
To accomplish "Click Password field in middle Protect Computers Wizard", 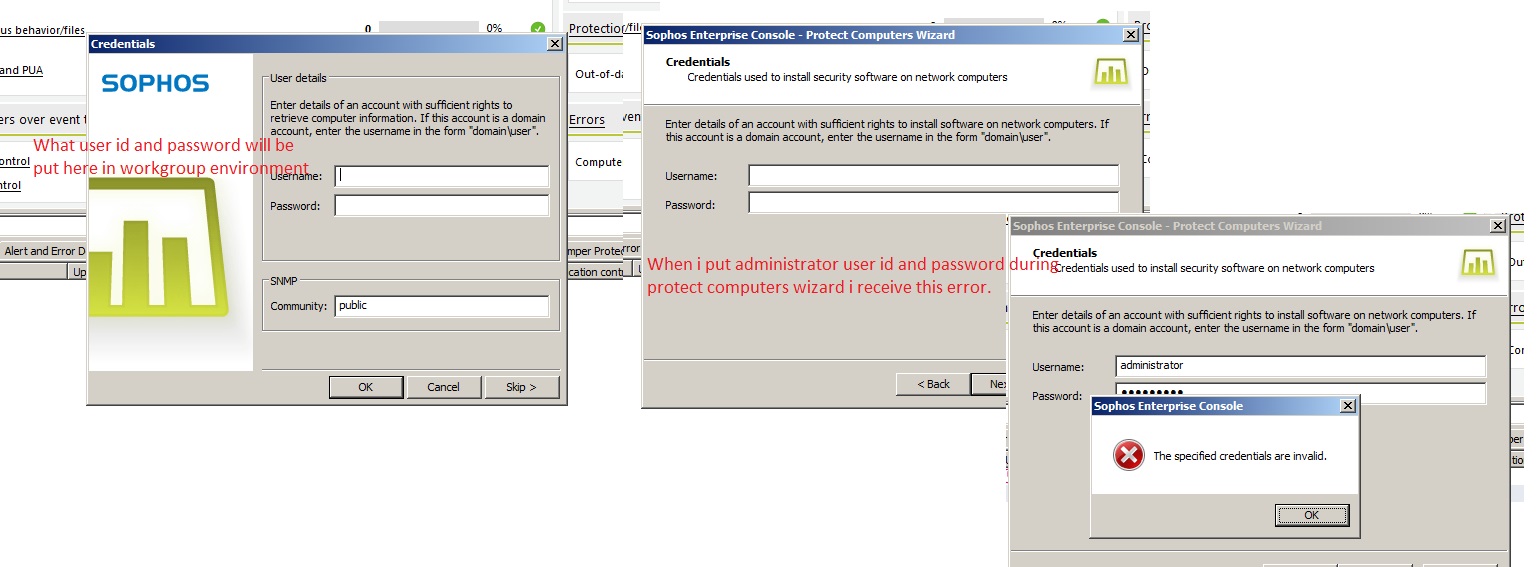I will 933,203.
